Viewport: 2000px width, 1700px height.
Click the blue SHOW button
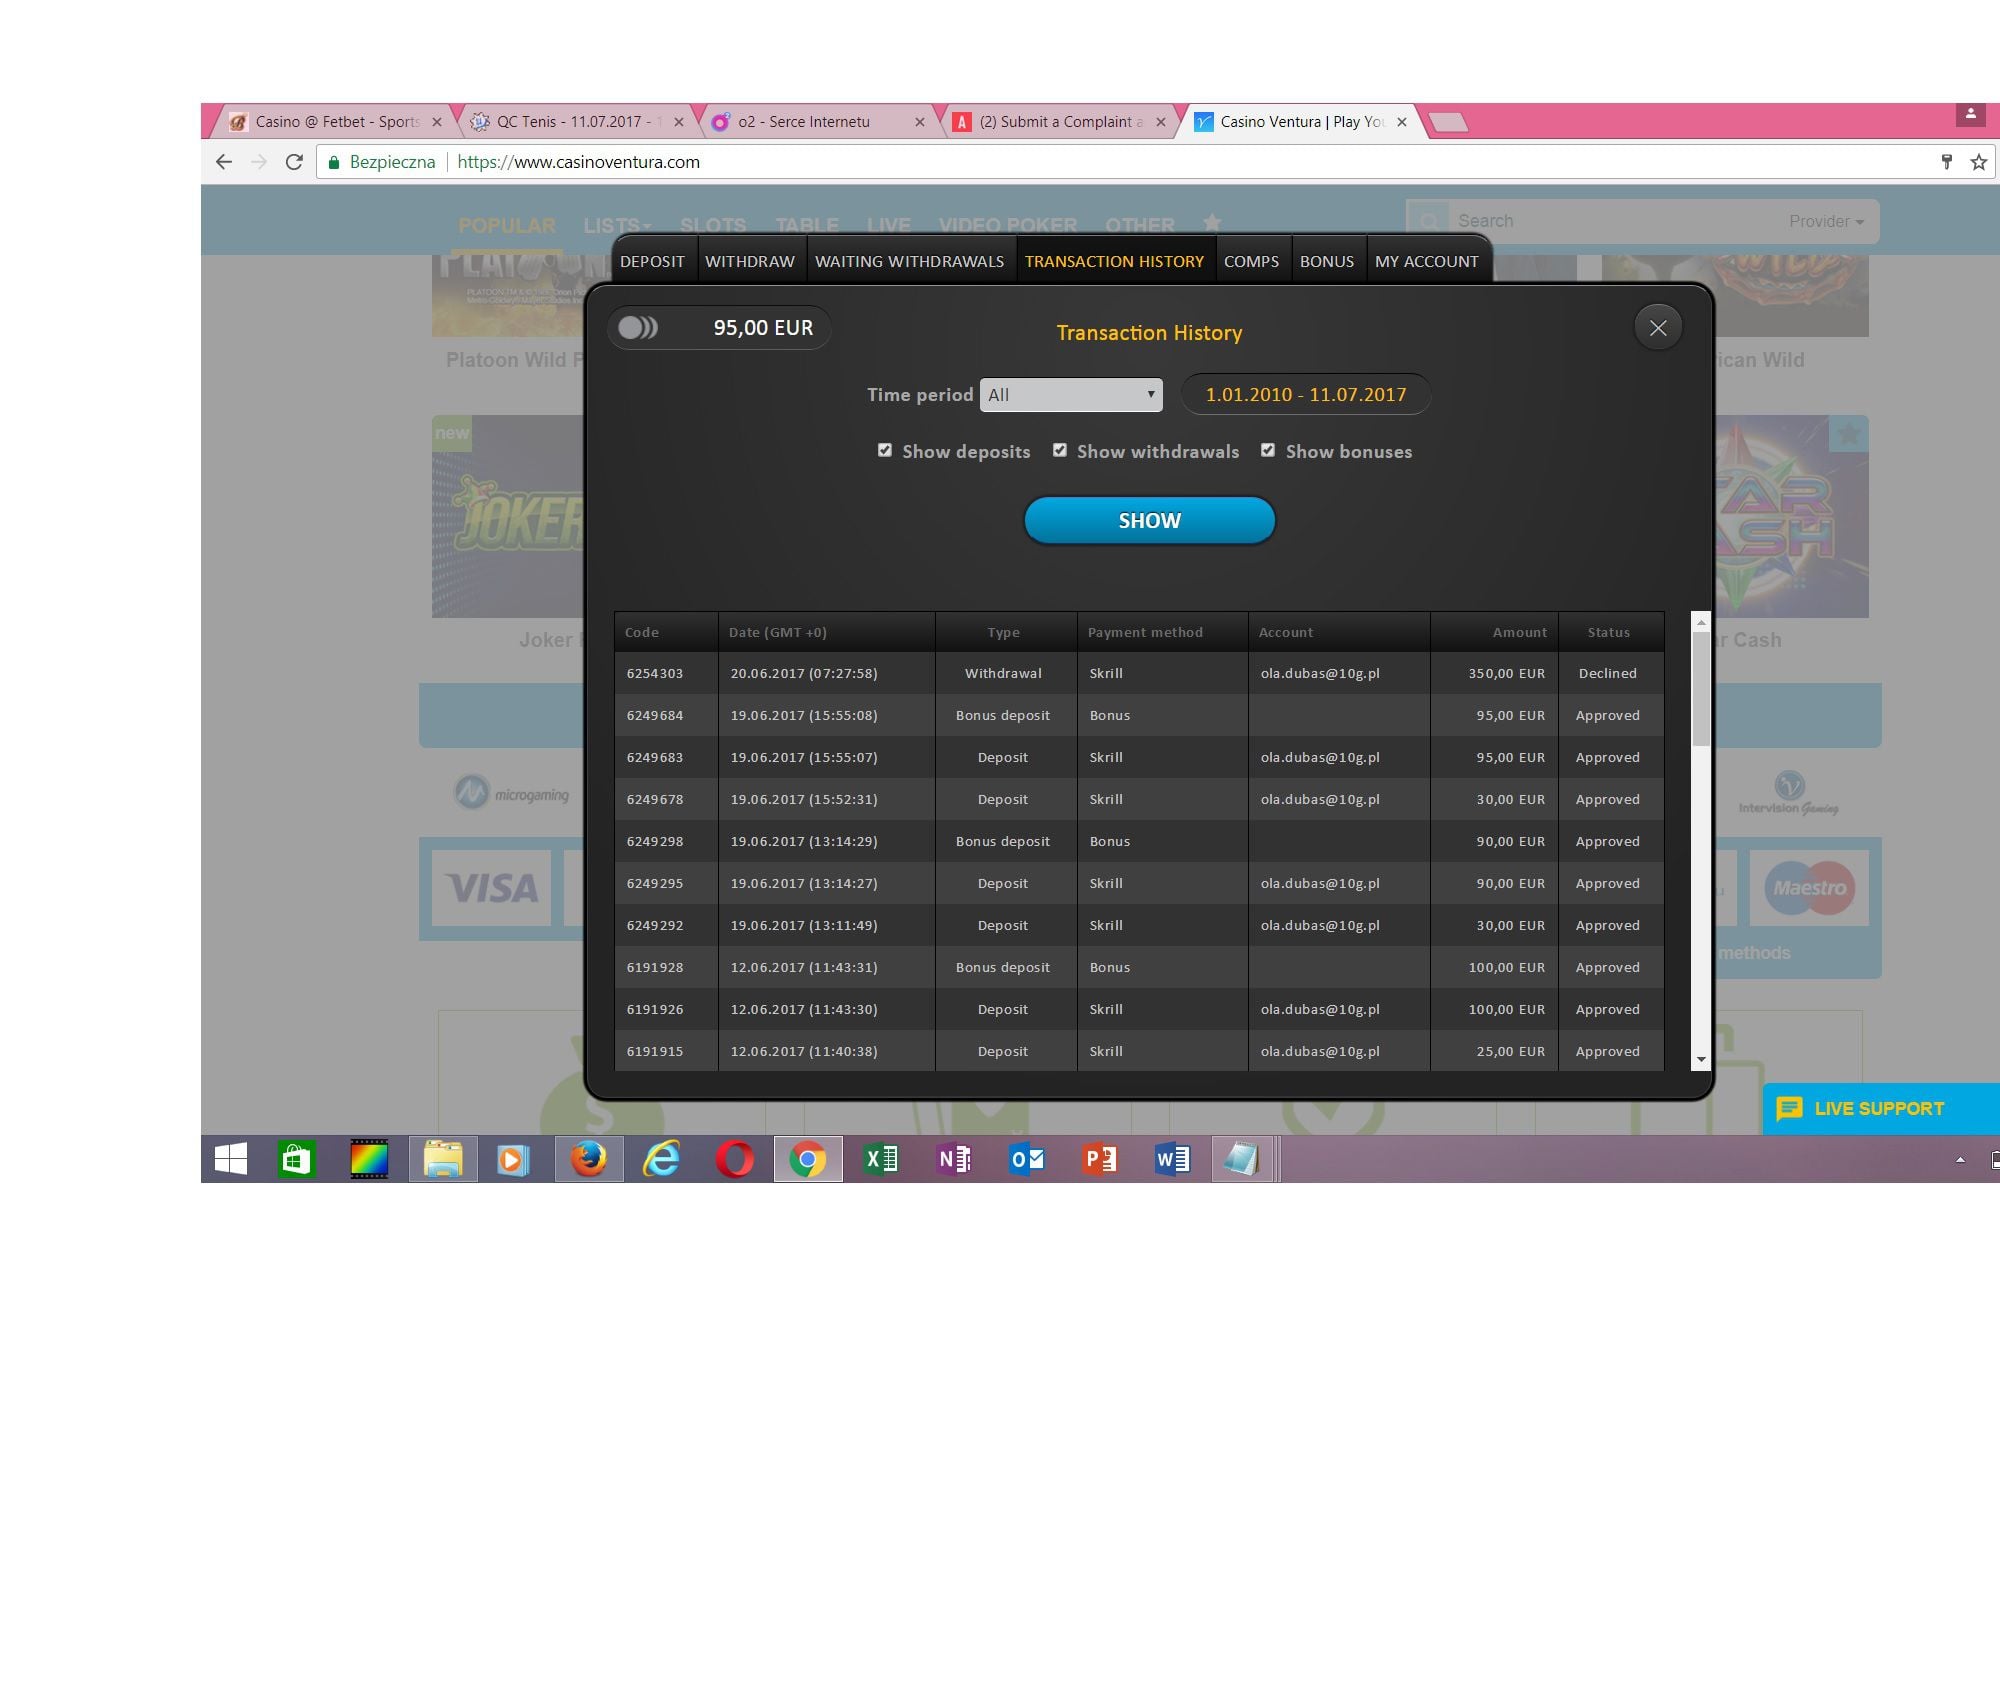(x=1150, y=520)
